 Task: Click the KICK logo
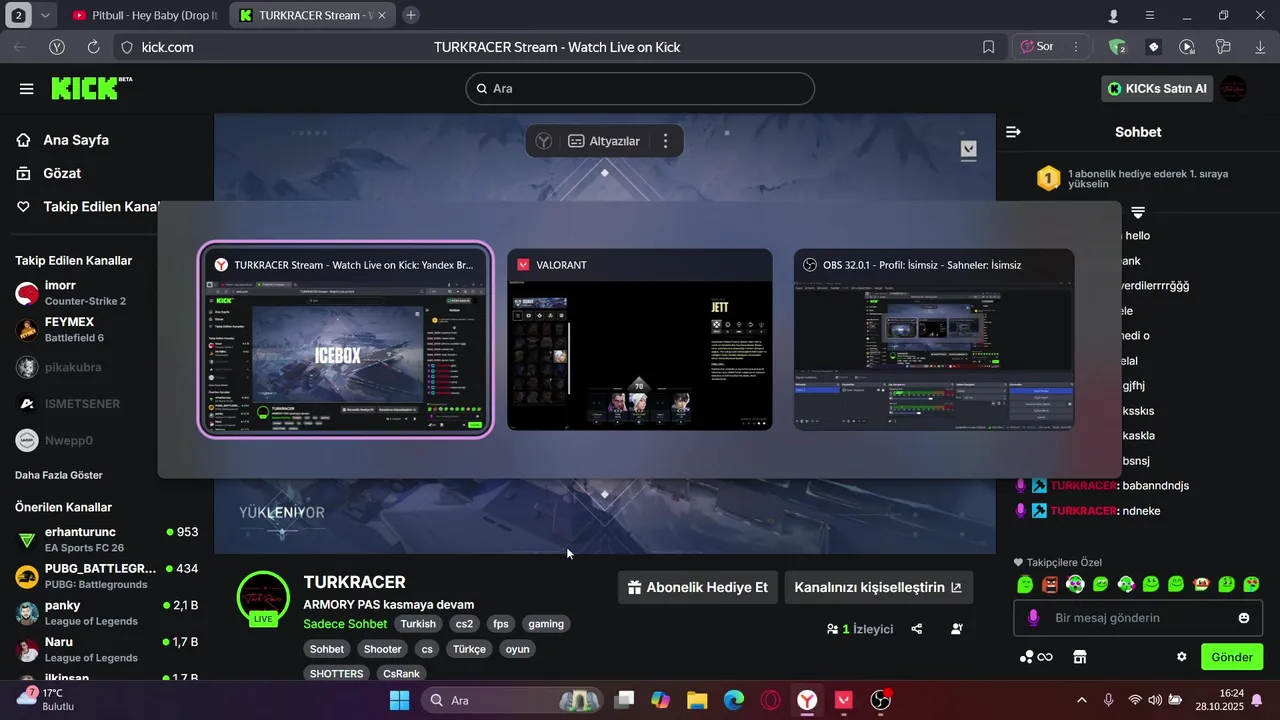click(x=91, y=88)
